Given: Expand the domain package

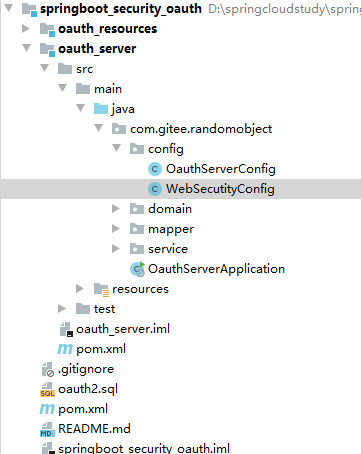Looking at the screenshot, I should click(x=116, y=209).
